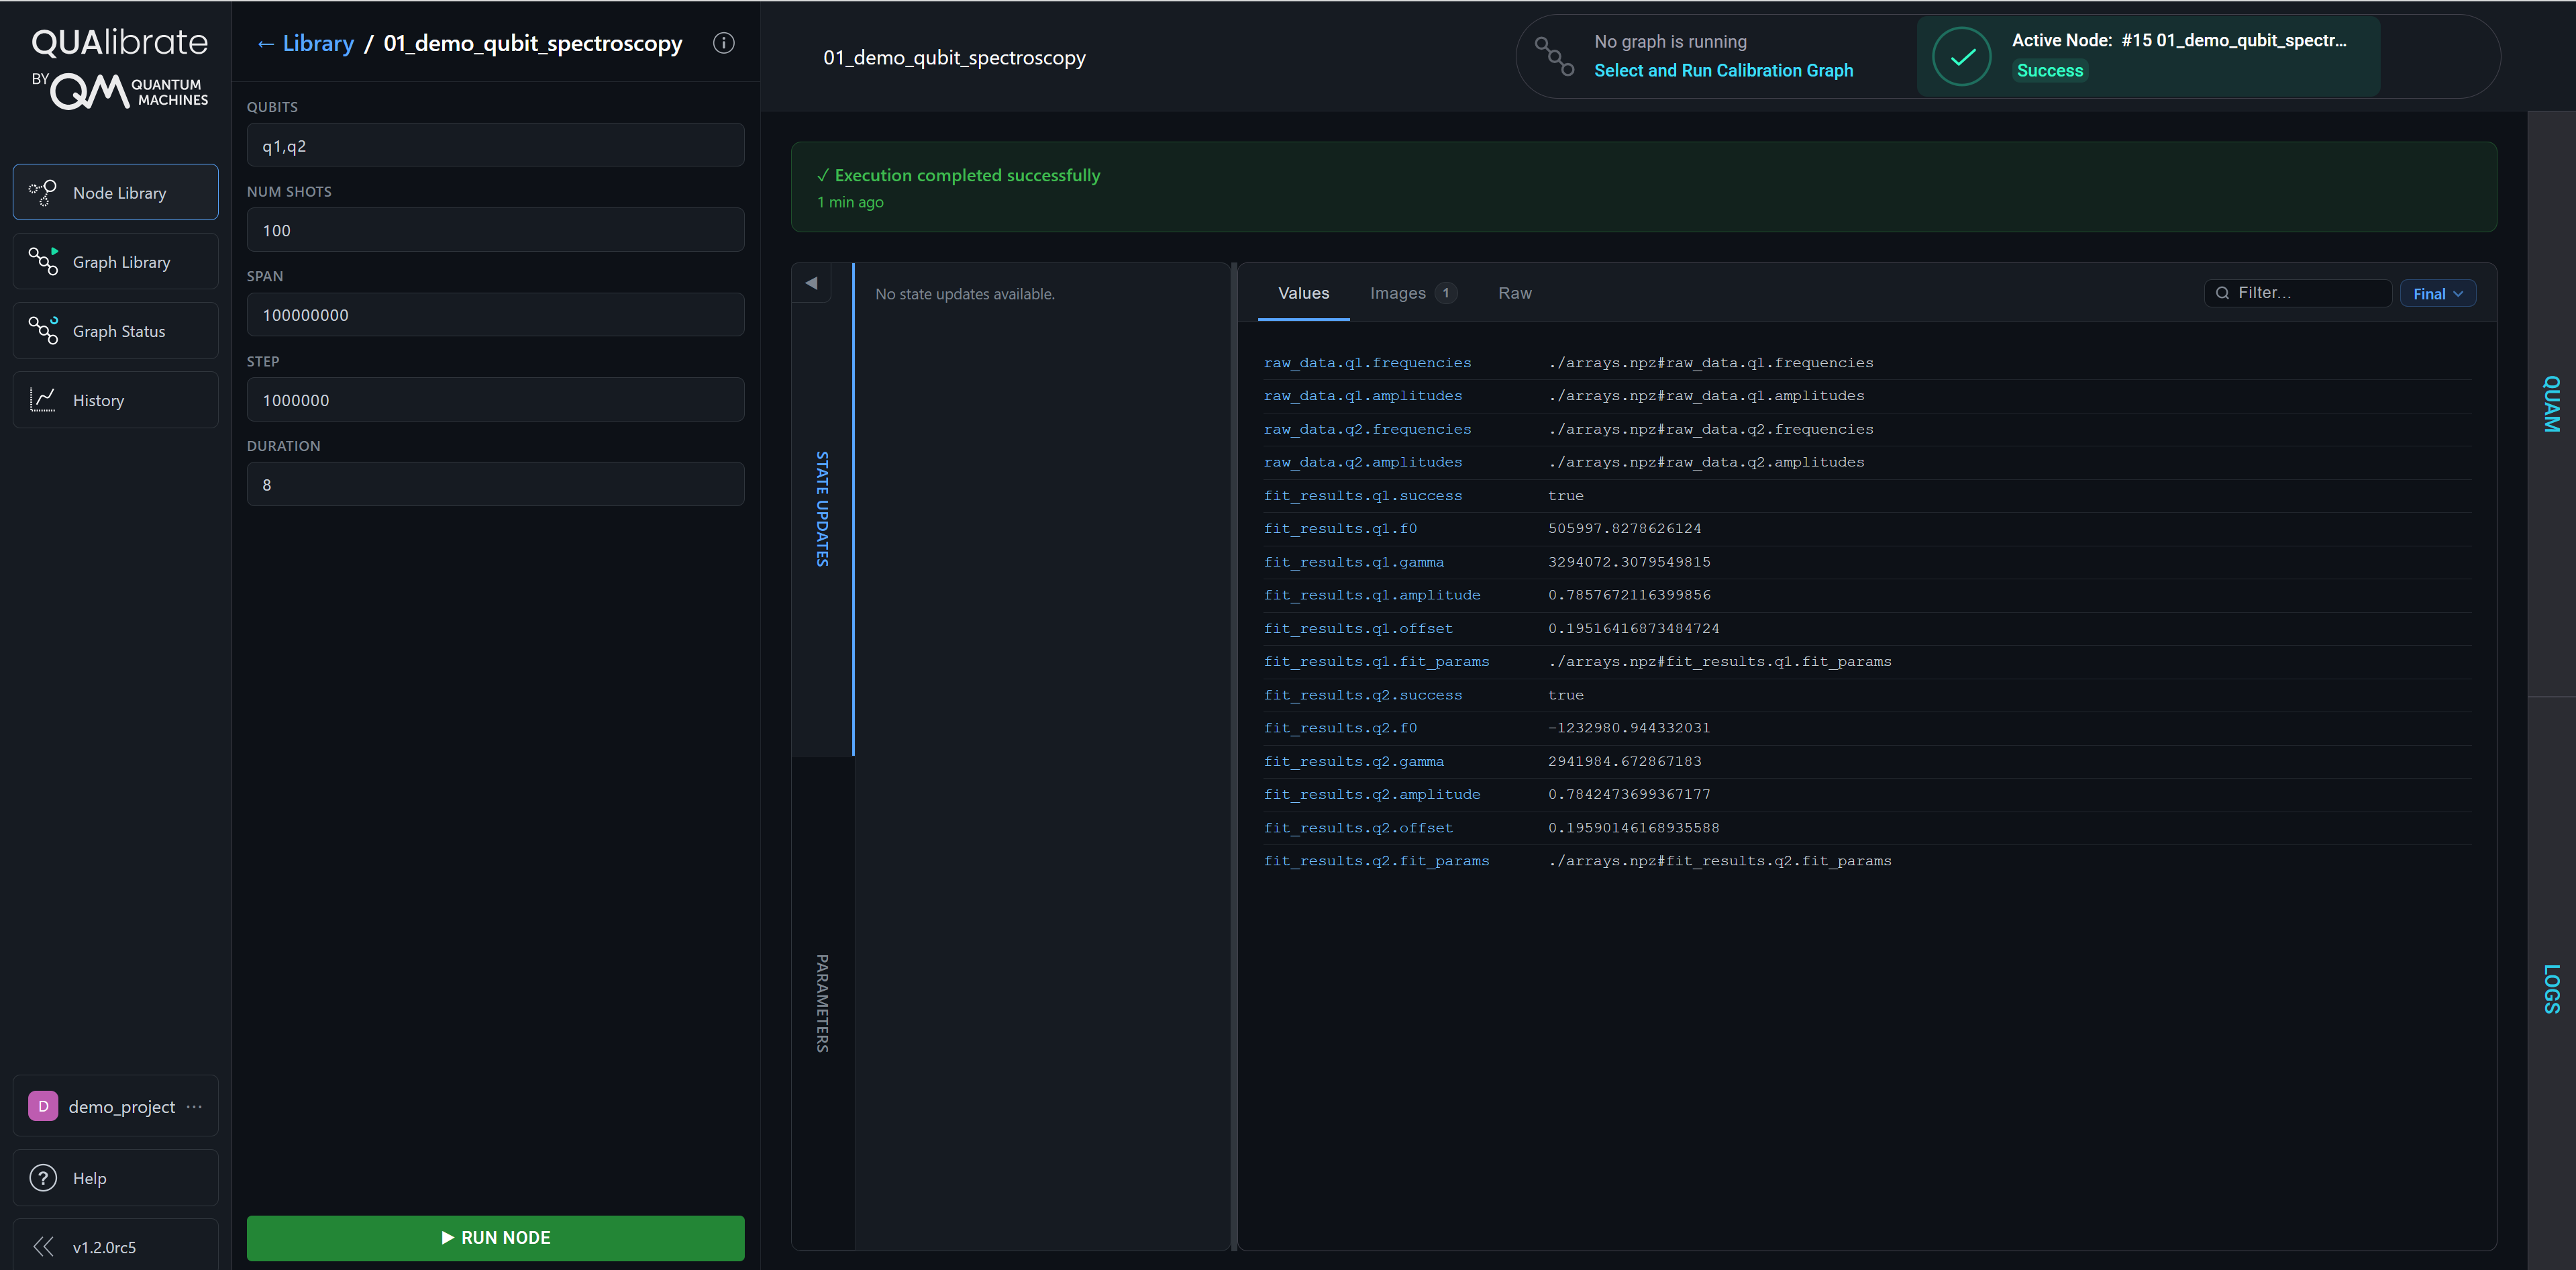Image resolution: width=2576 pixels, height=1270 pixels.
Task: Click fit_results.q2.f0 value -1232980.944332031
Action: pos(1629,728)
